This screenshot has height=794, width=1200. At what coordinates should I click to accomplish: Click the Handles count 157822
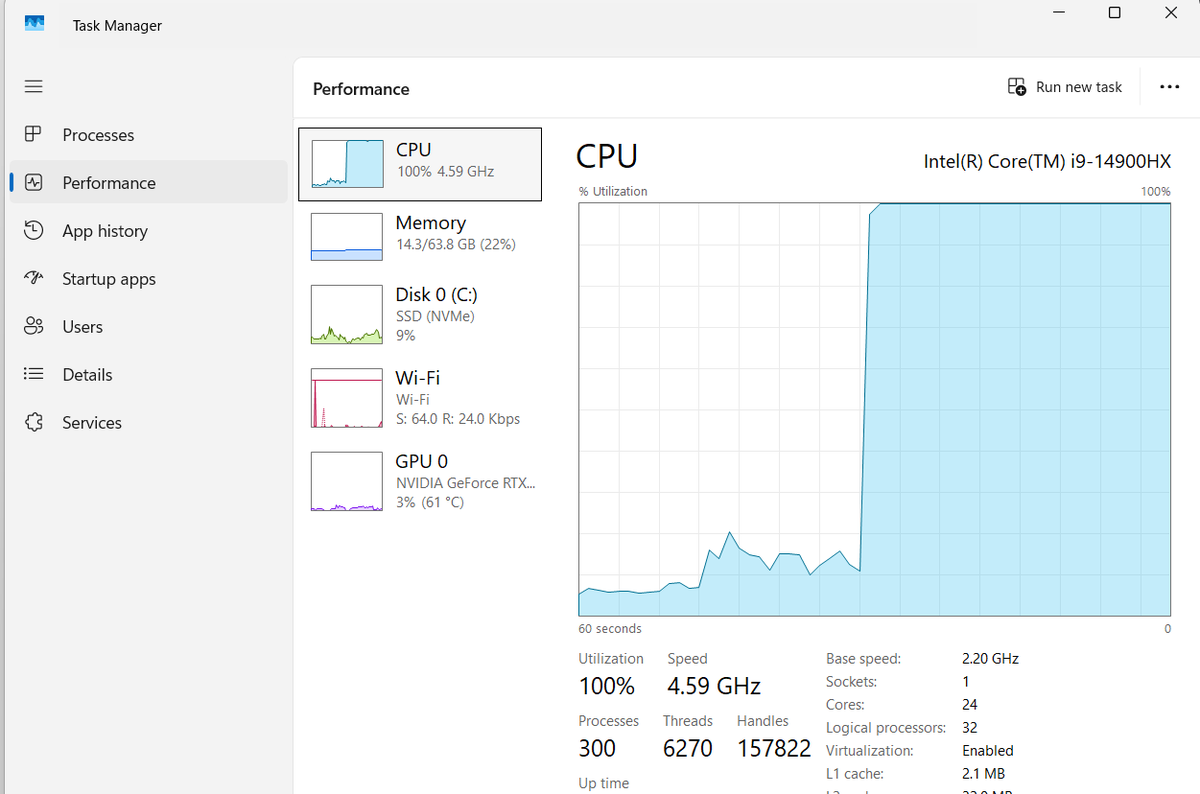pyautogui.click(x=774, y=748)
